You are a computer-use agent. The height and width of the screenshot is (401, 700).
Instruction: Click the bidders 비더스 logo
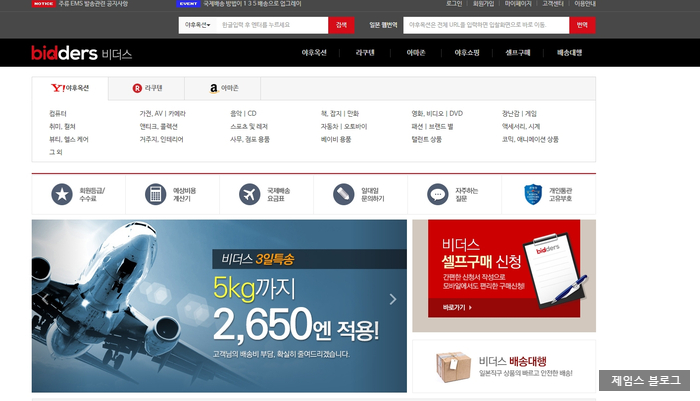coord(82,53)
